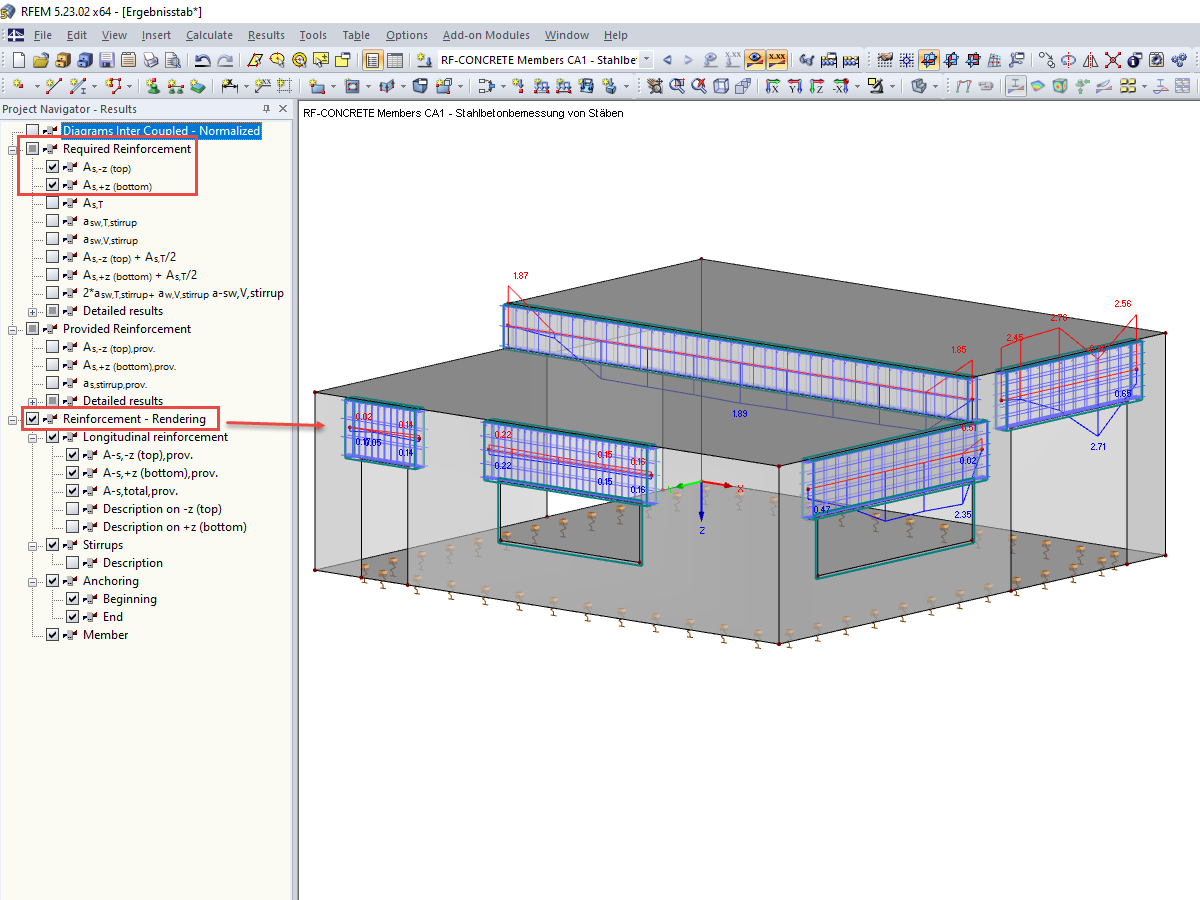
Task: Collapse the Required Reinforcement tree node
Action: tap(13, 149)
